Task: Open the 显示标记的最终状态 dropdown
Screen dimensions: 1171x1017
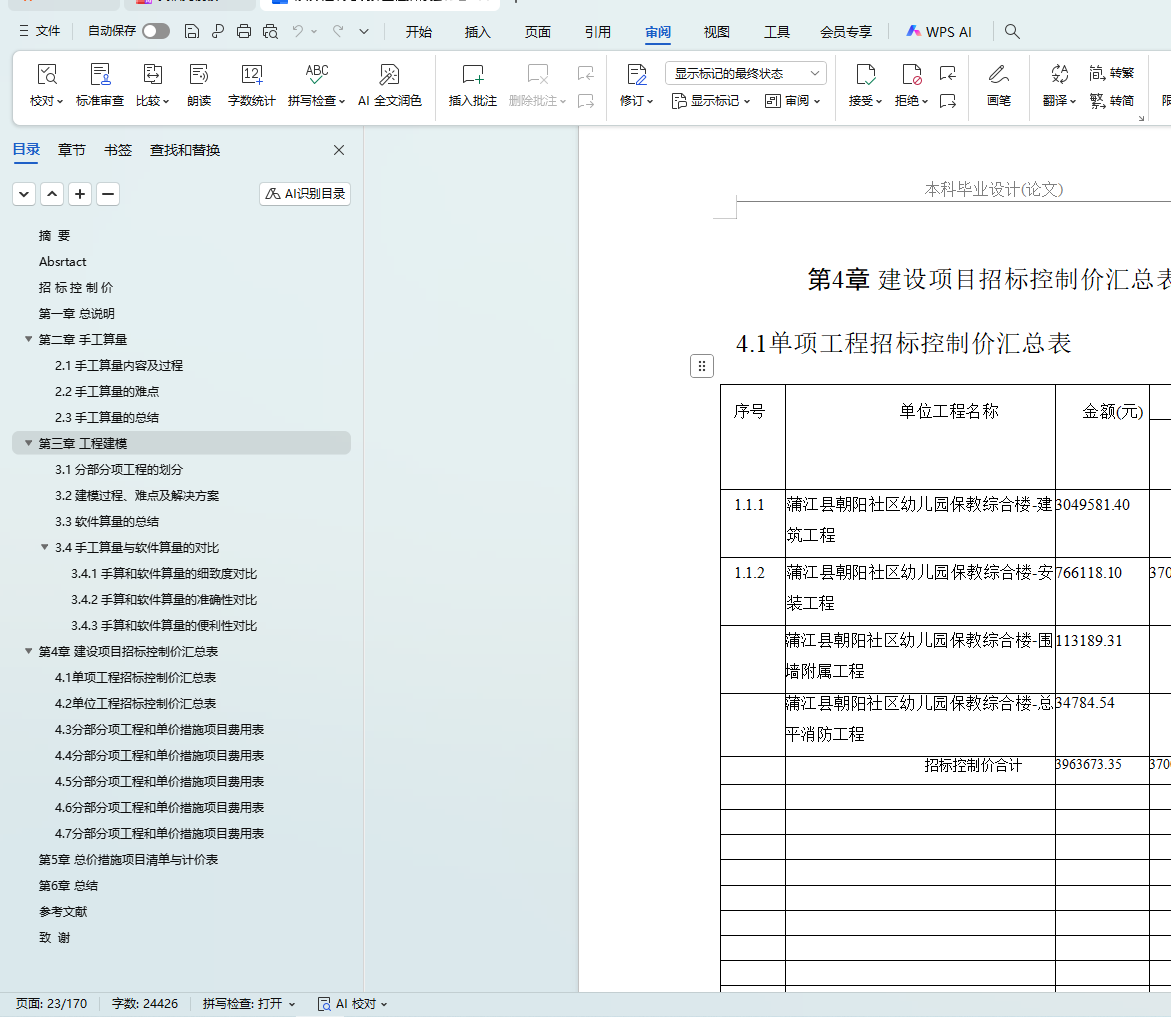Action: 745,73
